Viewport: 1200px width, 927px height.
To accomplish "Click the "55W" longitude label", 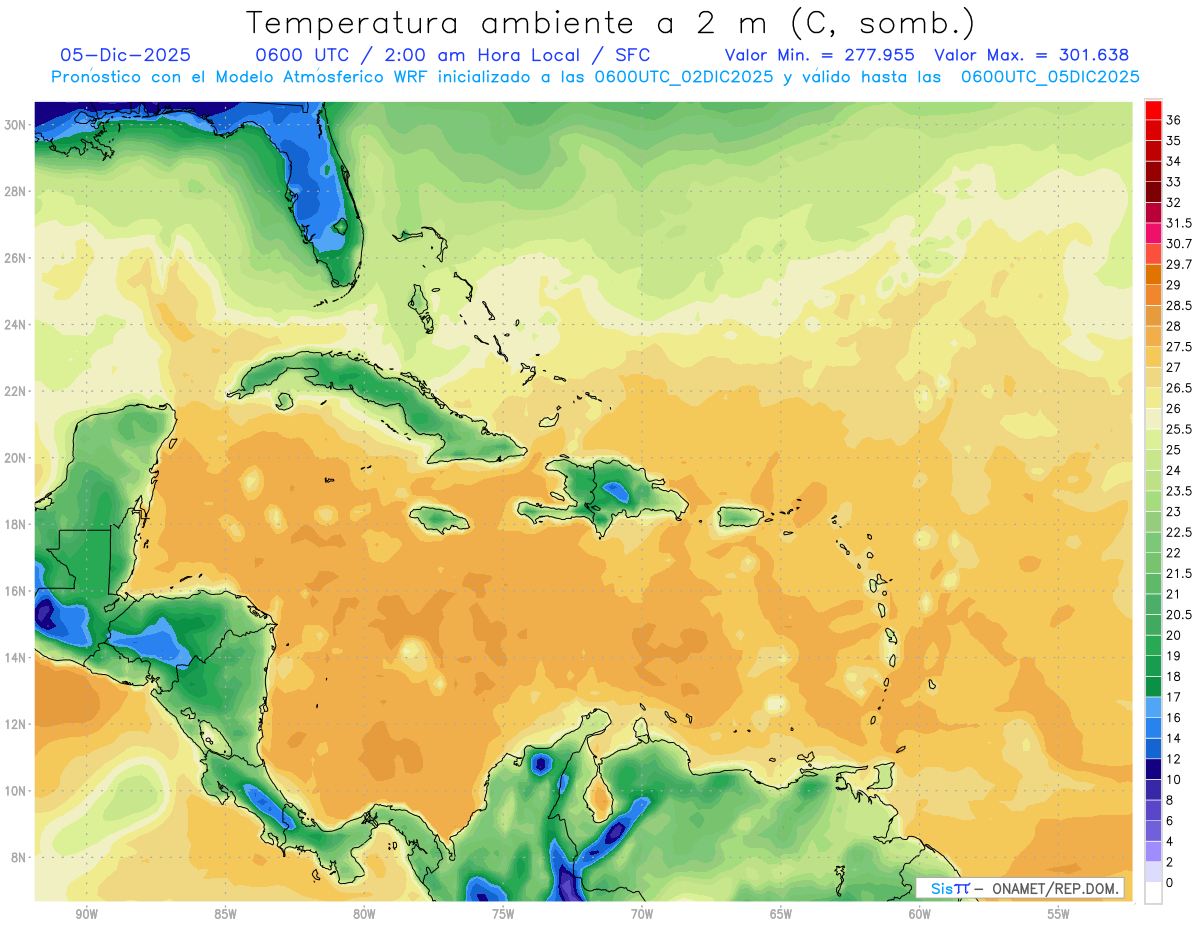I will 1059,914.
